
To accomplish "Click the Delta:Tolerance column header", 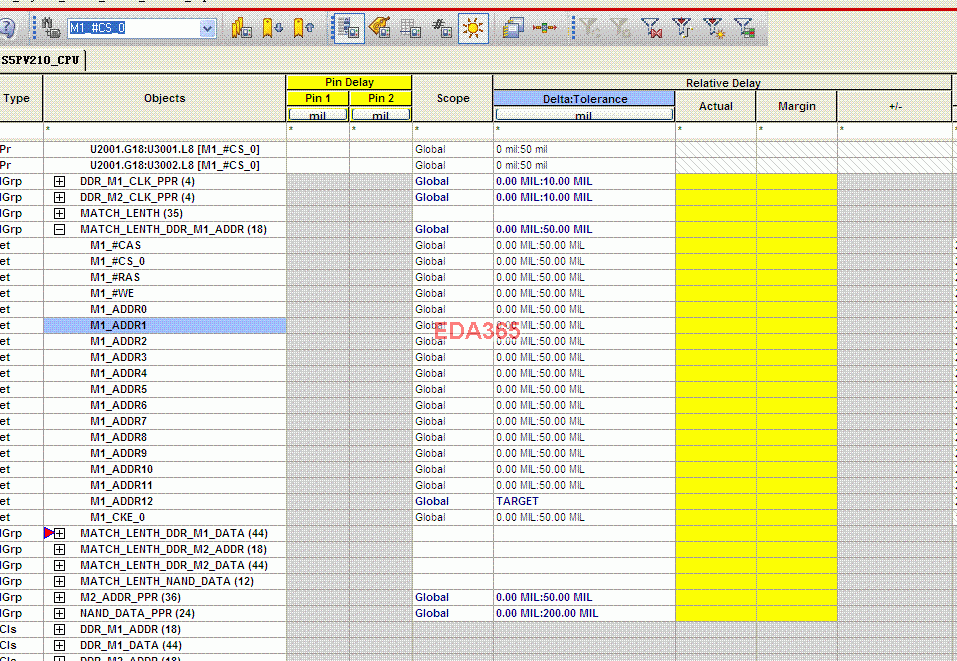I will click(583, 99).
